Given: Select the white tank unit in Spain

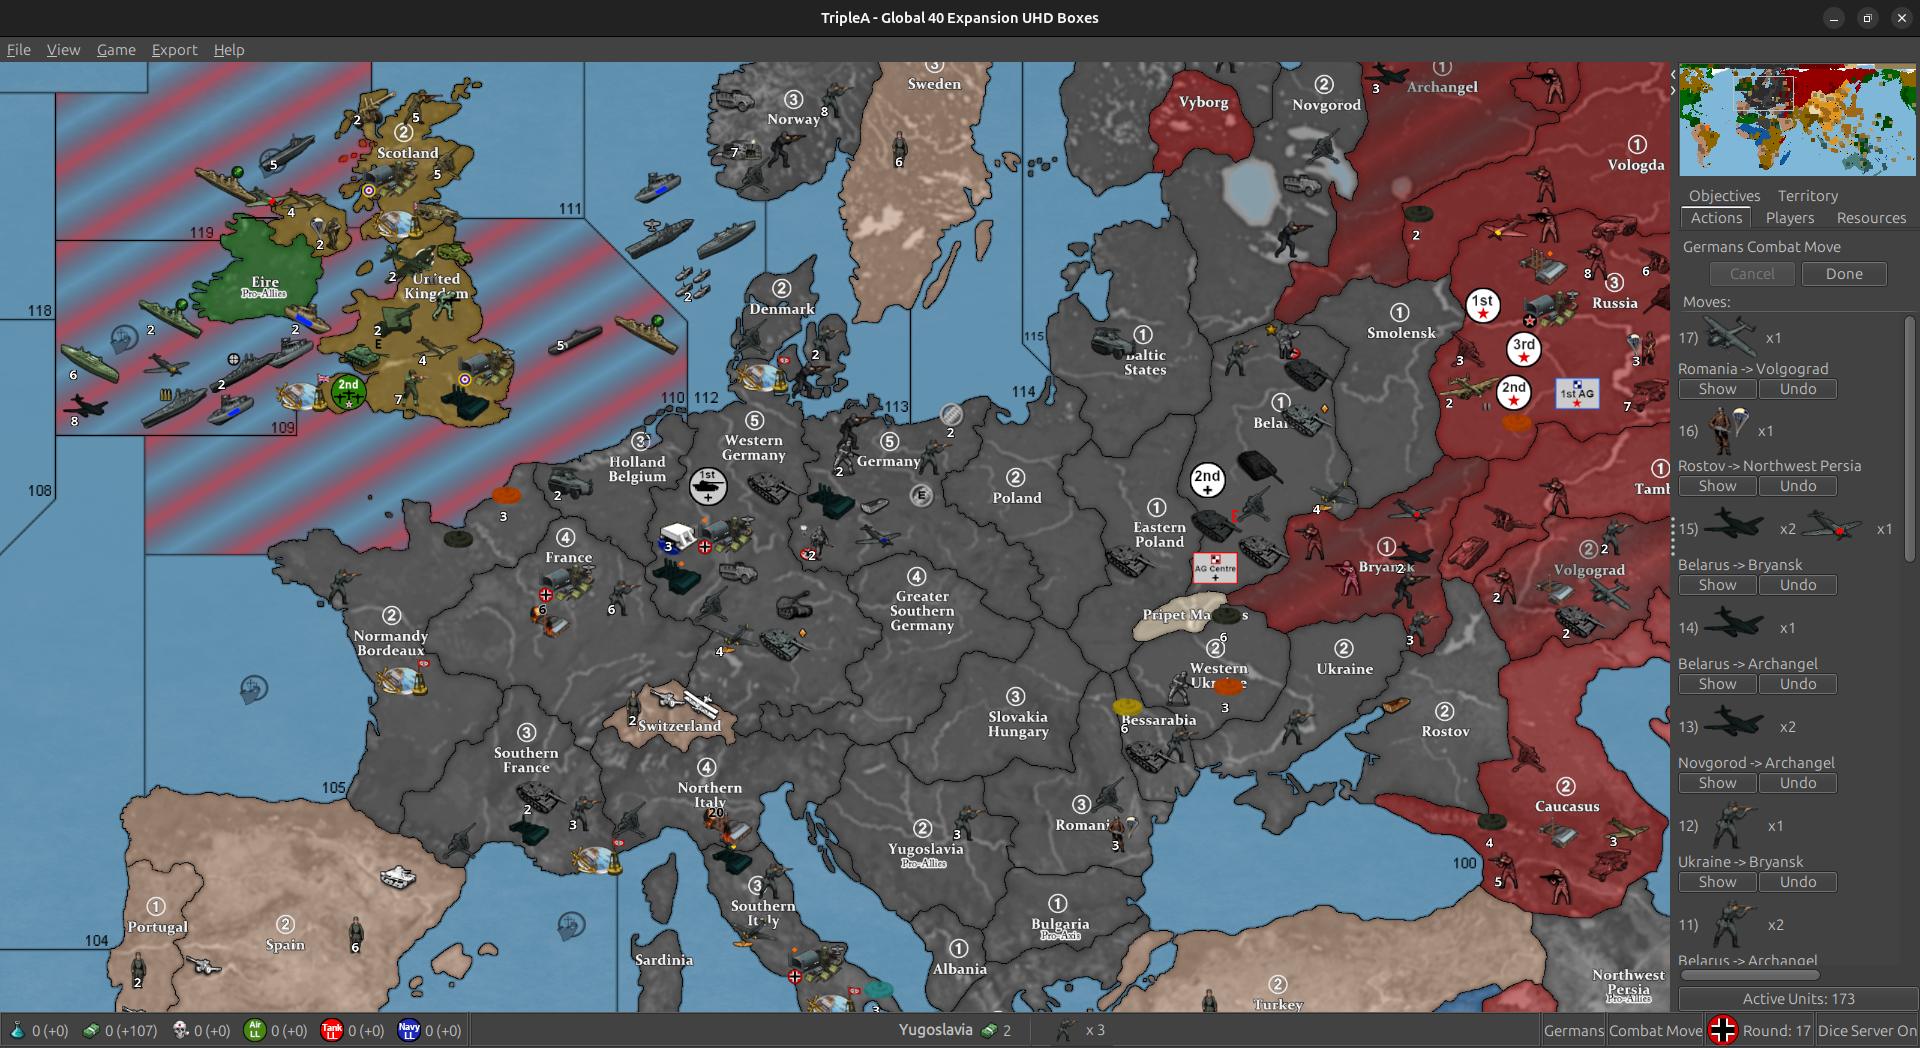Looking at the screenshot, I should coord(398,876).
